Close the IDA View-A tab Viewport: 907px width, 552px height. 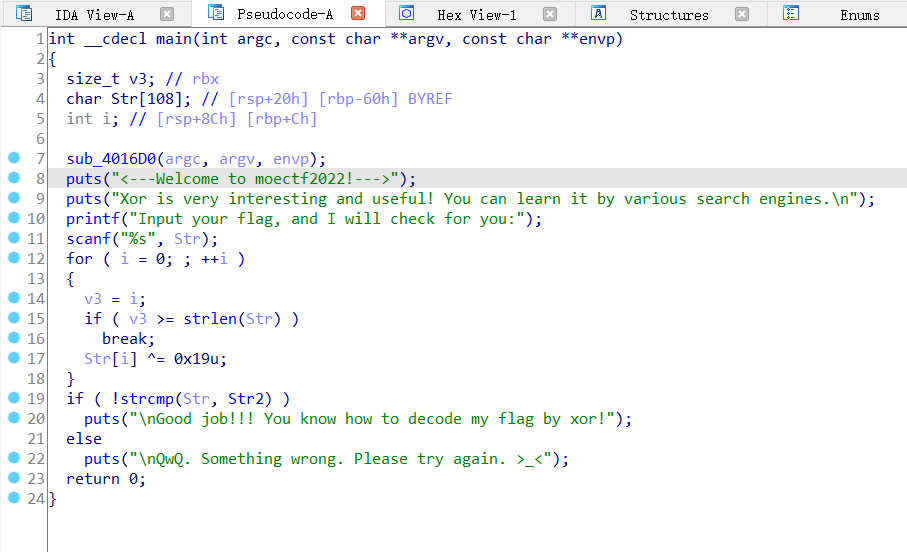coord(167,14)
